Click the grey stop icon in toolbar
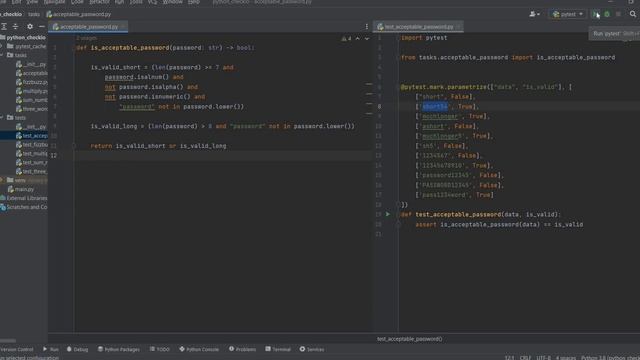Image resolution: width=640 pixels, height=360 pixels. (x=618, y=14)
